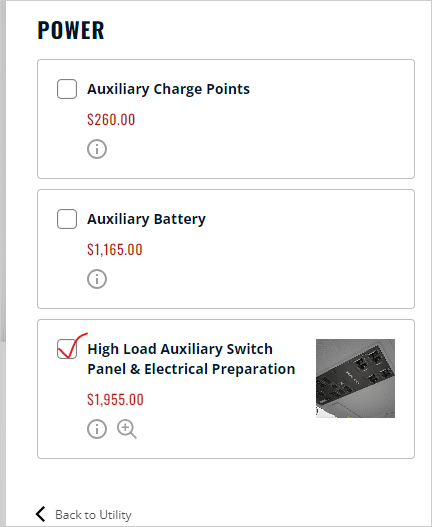This screenshot has width=432, height=527.
Task: Uncheck High Load Auxiliary Switch Panel checkbox
Action: [67, 349]
